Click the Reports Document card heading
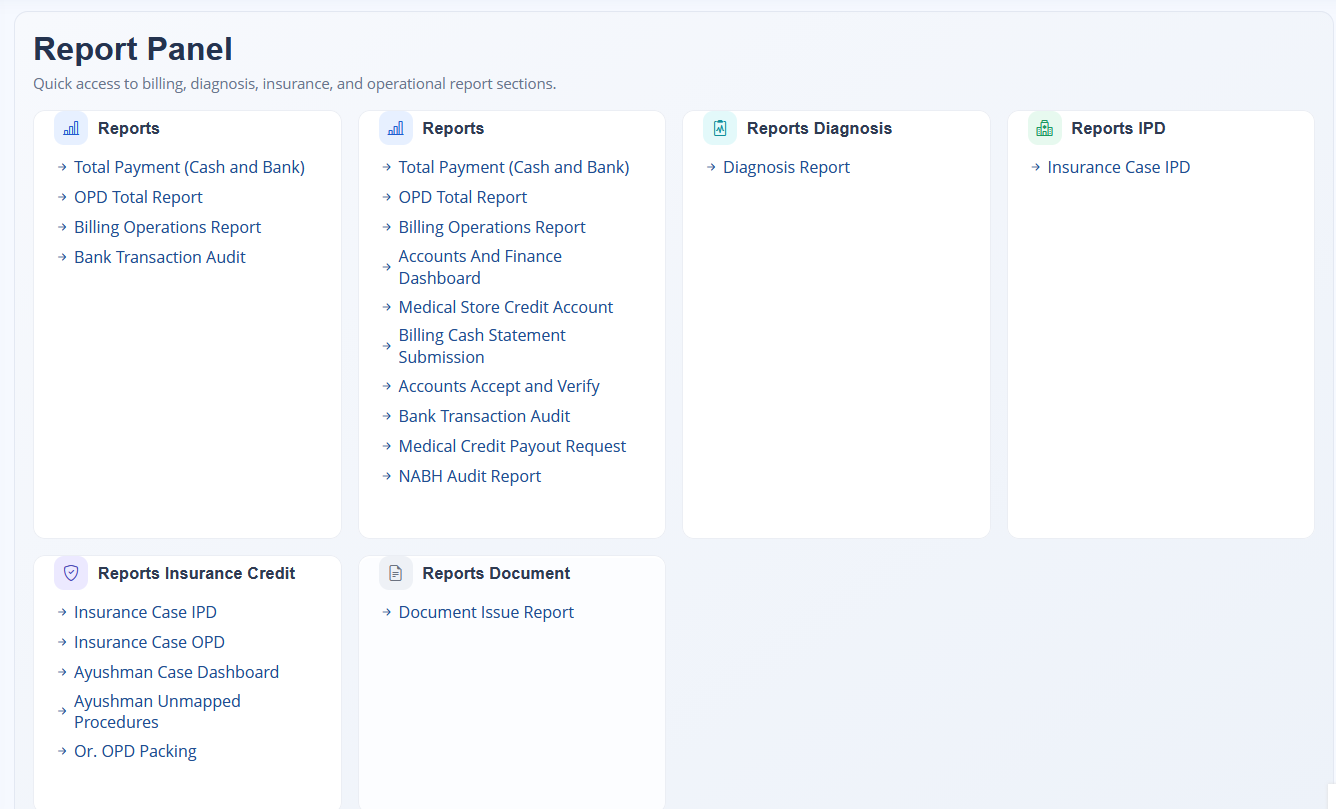 pyautogui.click(x=496, y=573)
